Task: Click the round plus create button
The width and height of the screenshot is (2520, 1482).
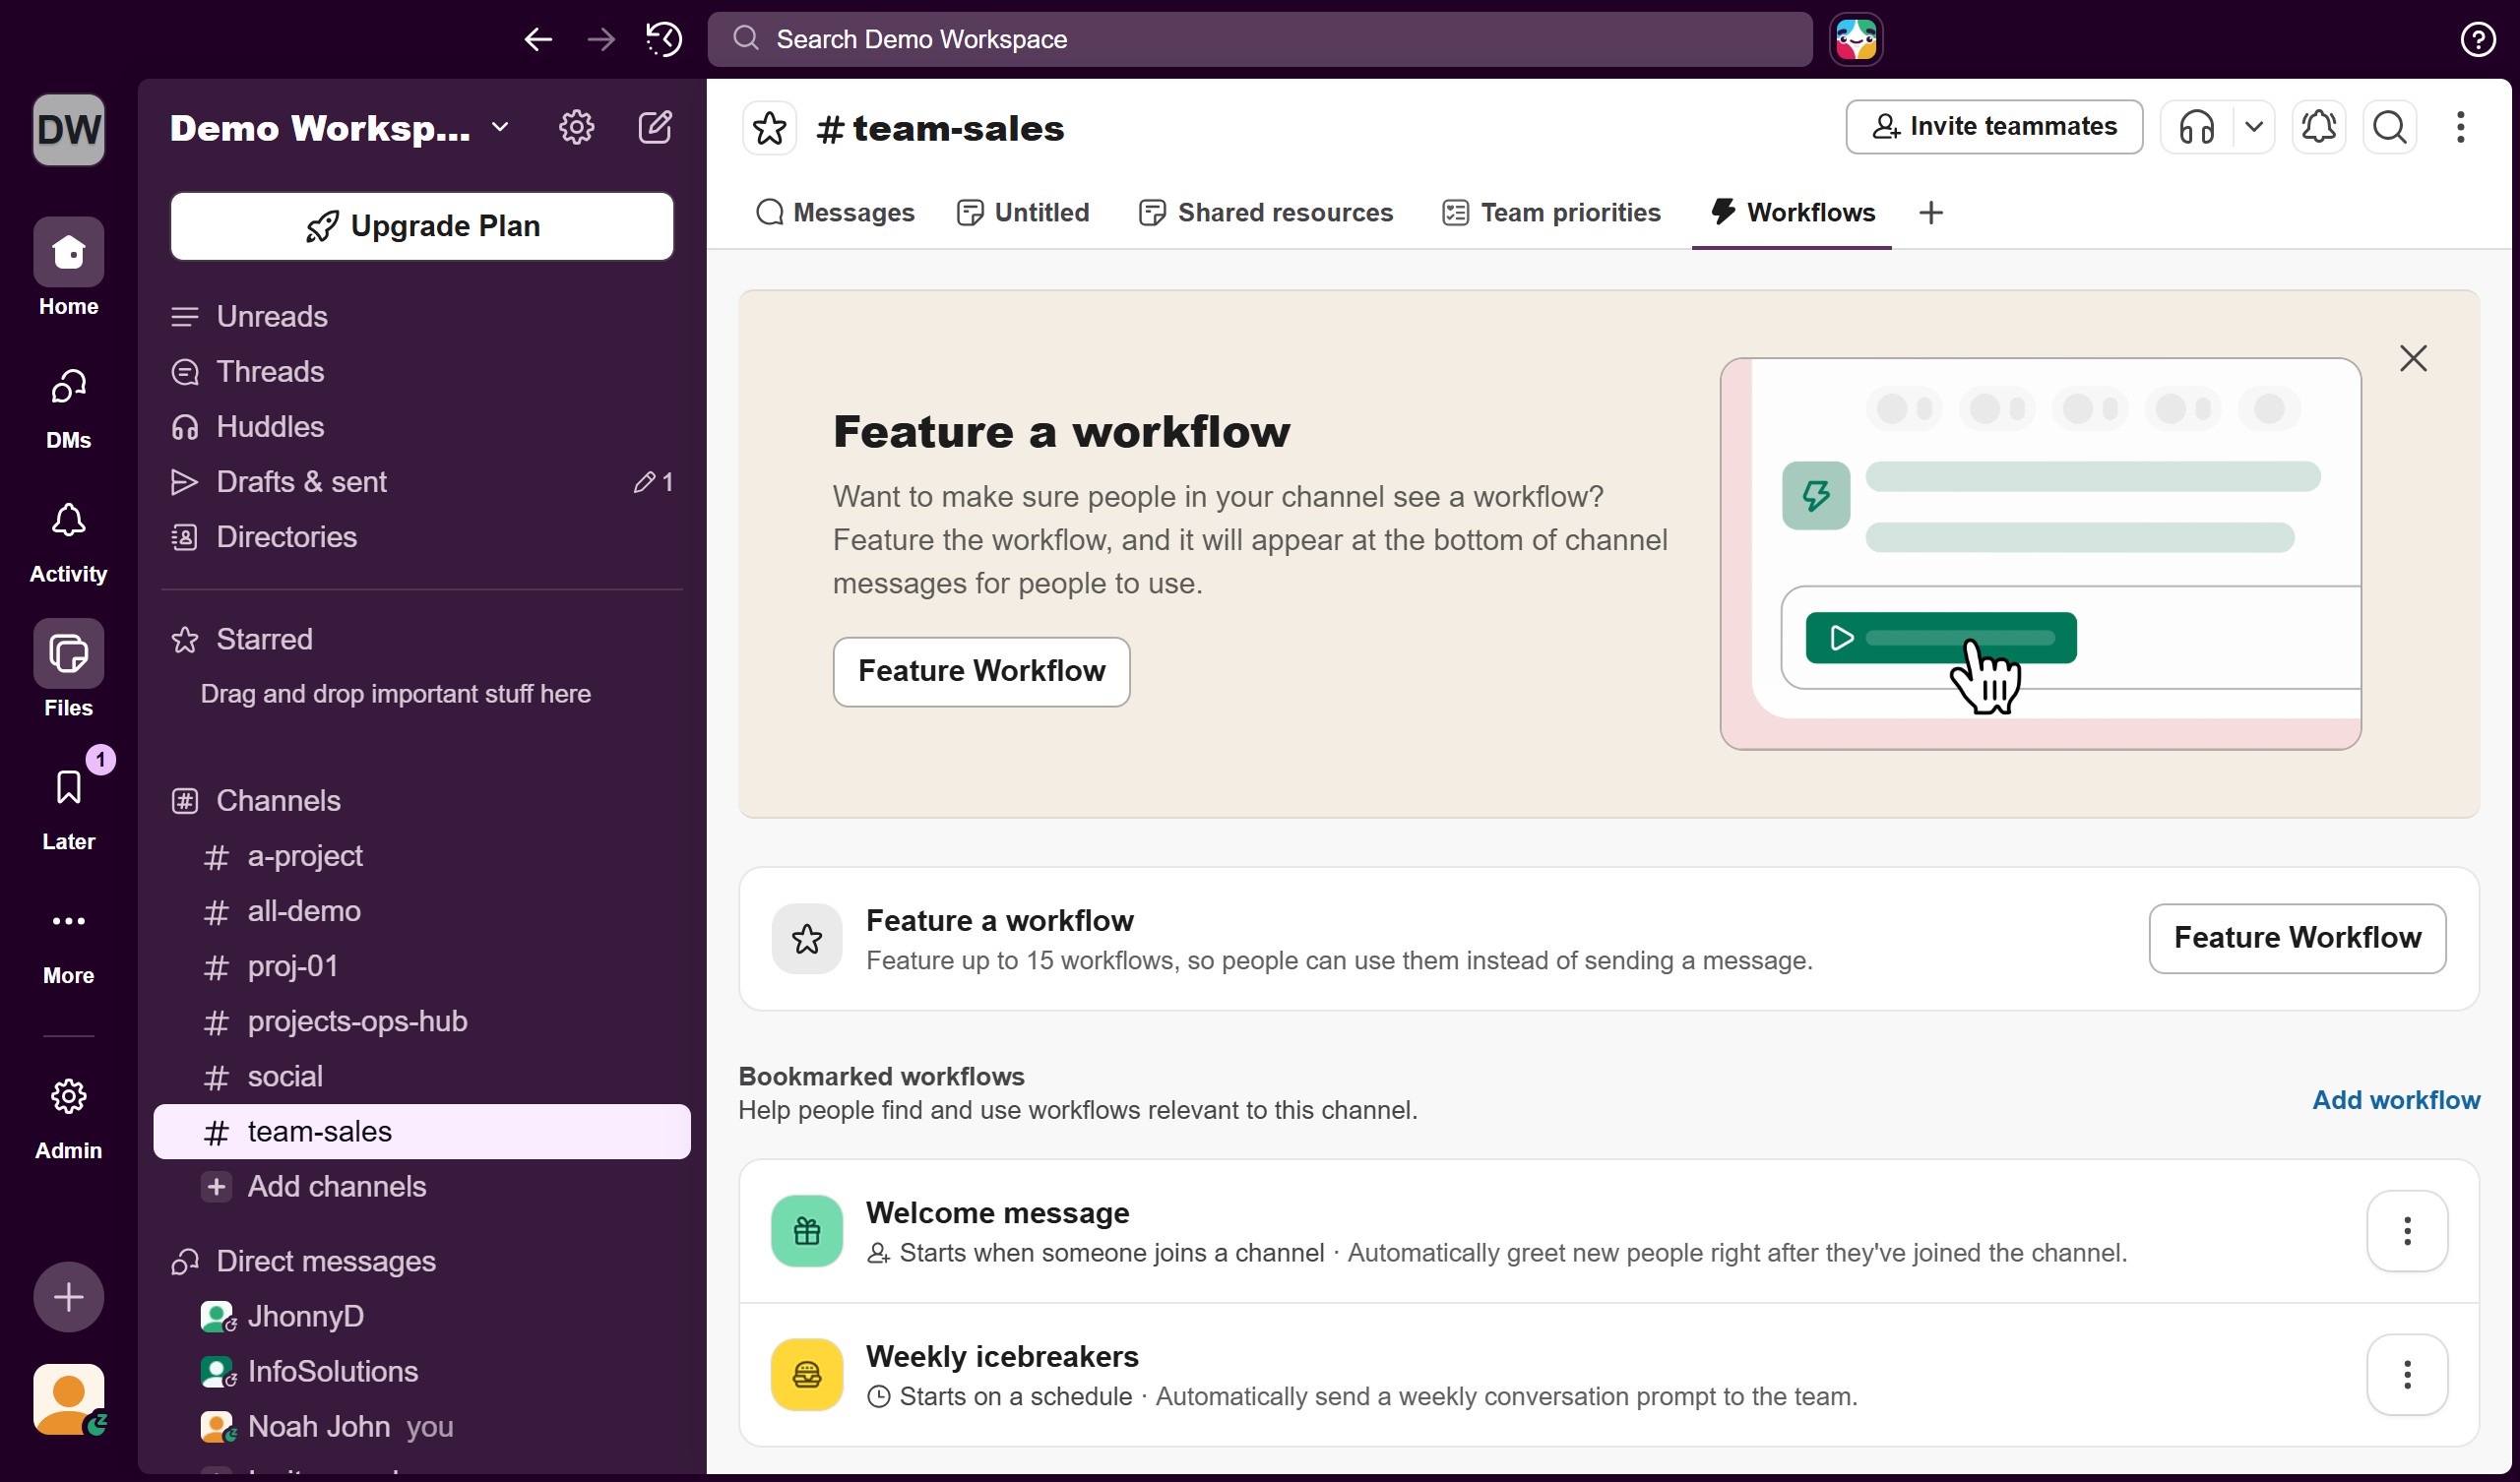Action: point(68,1297)
